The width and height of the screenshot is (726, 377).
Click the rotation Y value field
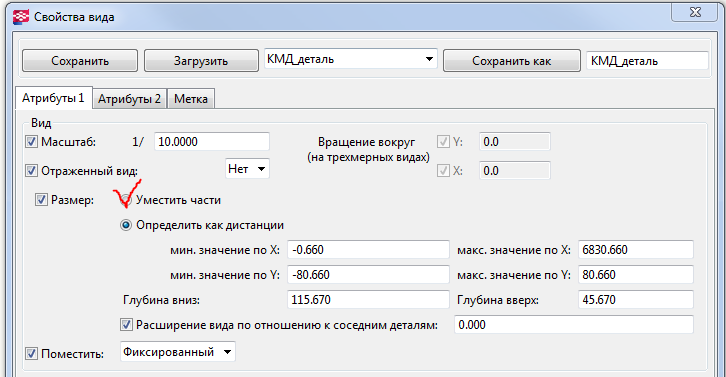515,142
